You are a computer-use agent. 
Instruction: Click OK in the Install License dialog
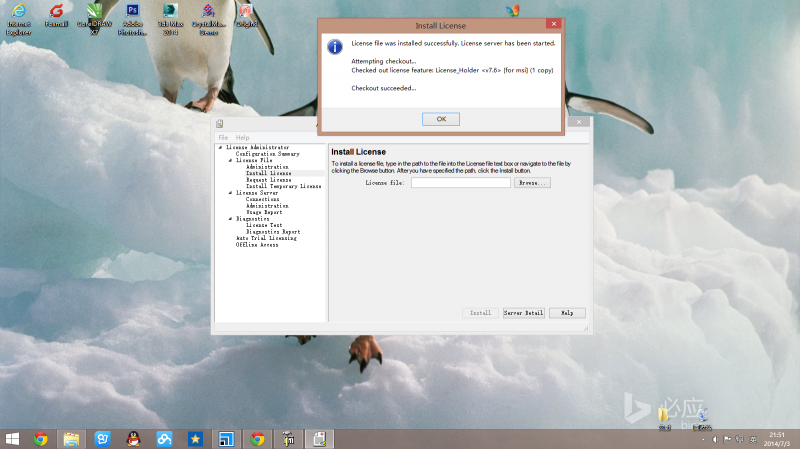point(441,119)
